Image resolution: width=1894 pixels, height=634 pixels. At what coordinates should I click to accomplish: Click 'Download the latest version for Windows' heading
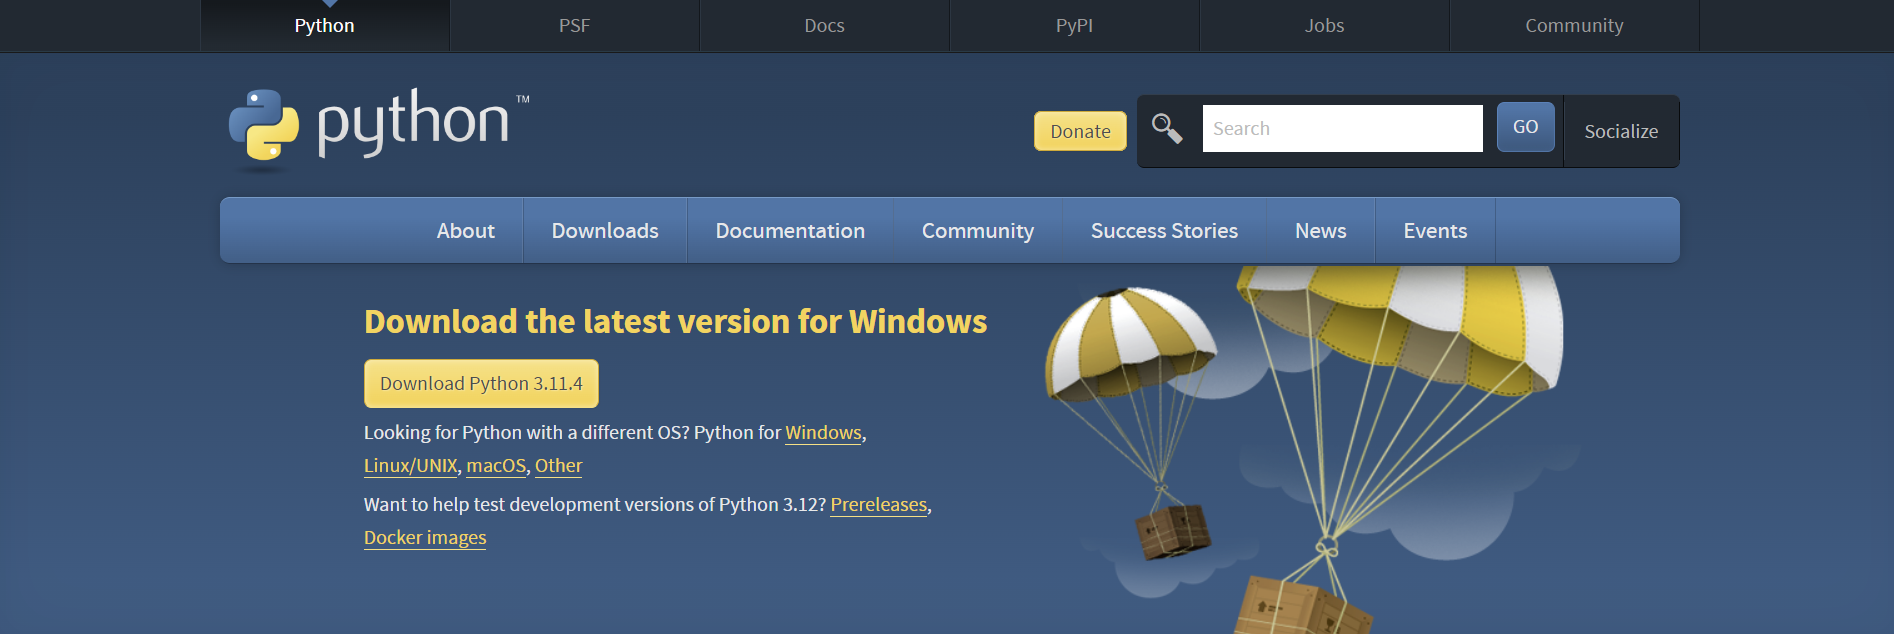(x=675, y=322)
